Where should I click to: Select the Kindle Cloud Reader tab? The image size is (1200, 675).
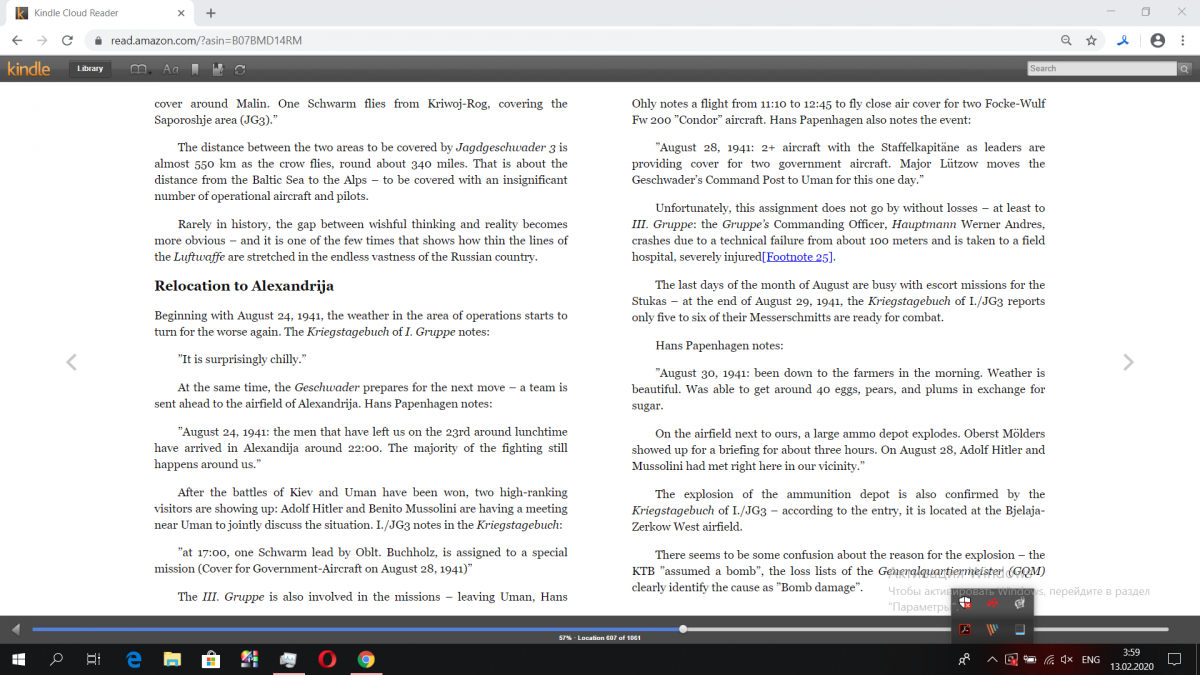tap(100, 13)
